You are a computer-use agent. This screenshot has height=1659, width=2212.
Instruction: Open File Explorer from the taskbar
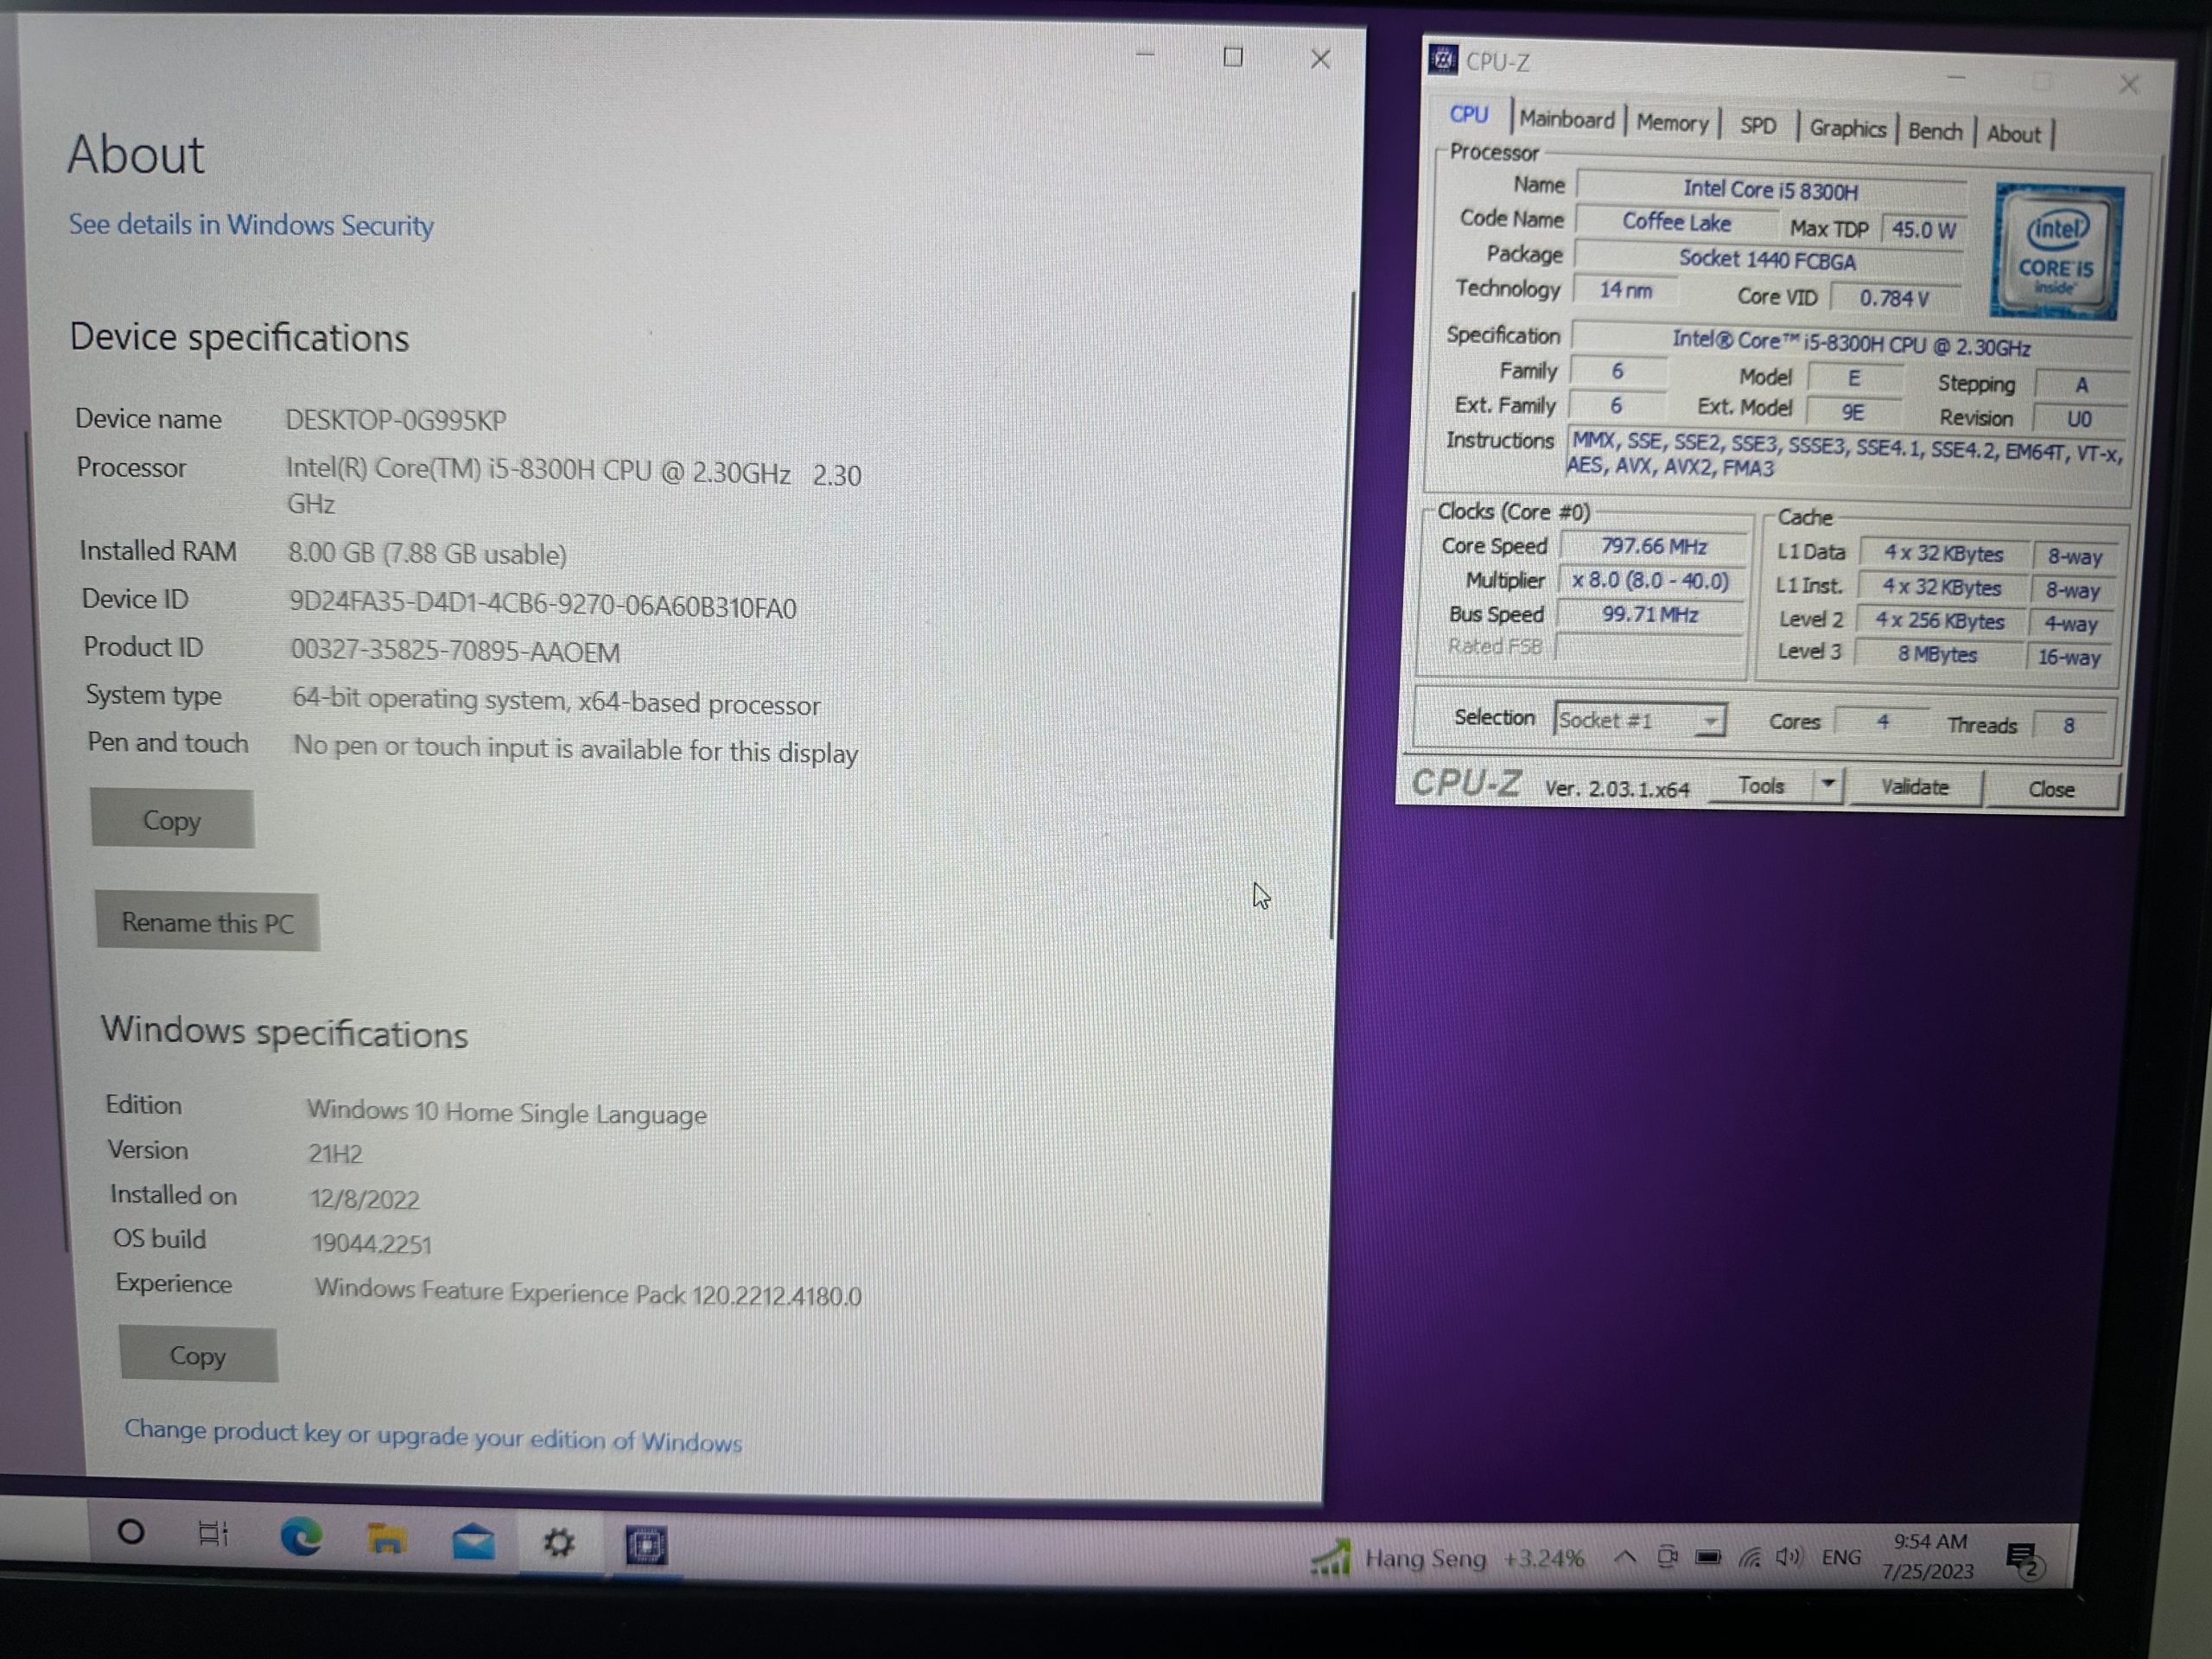(x=387, y=1539)
